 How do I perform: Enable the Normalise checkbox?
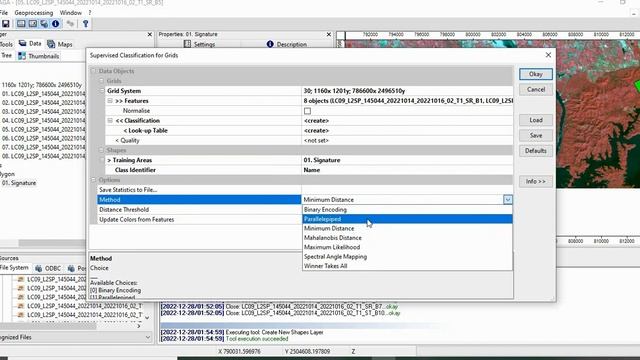coord(307,111)
